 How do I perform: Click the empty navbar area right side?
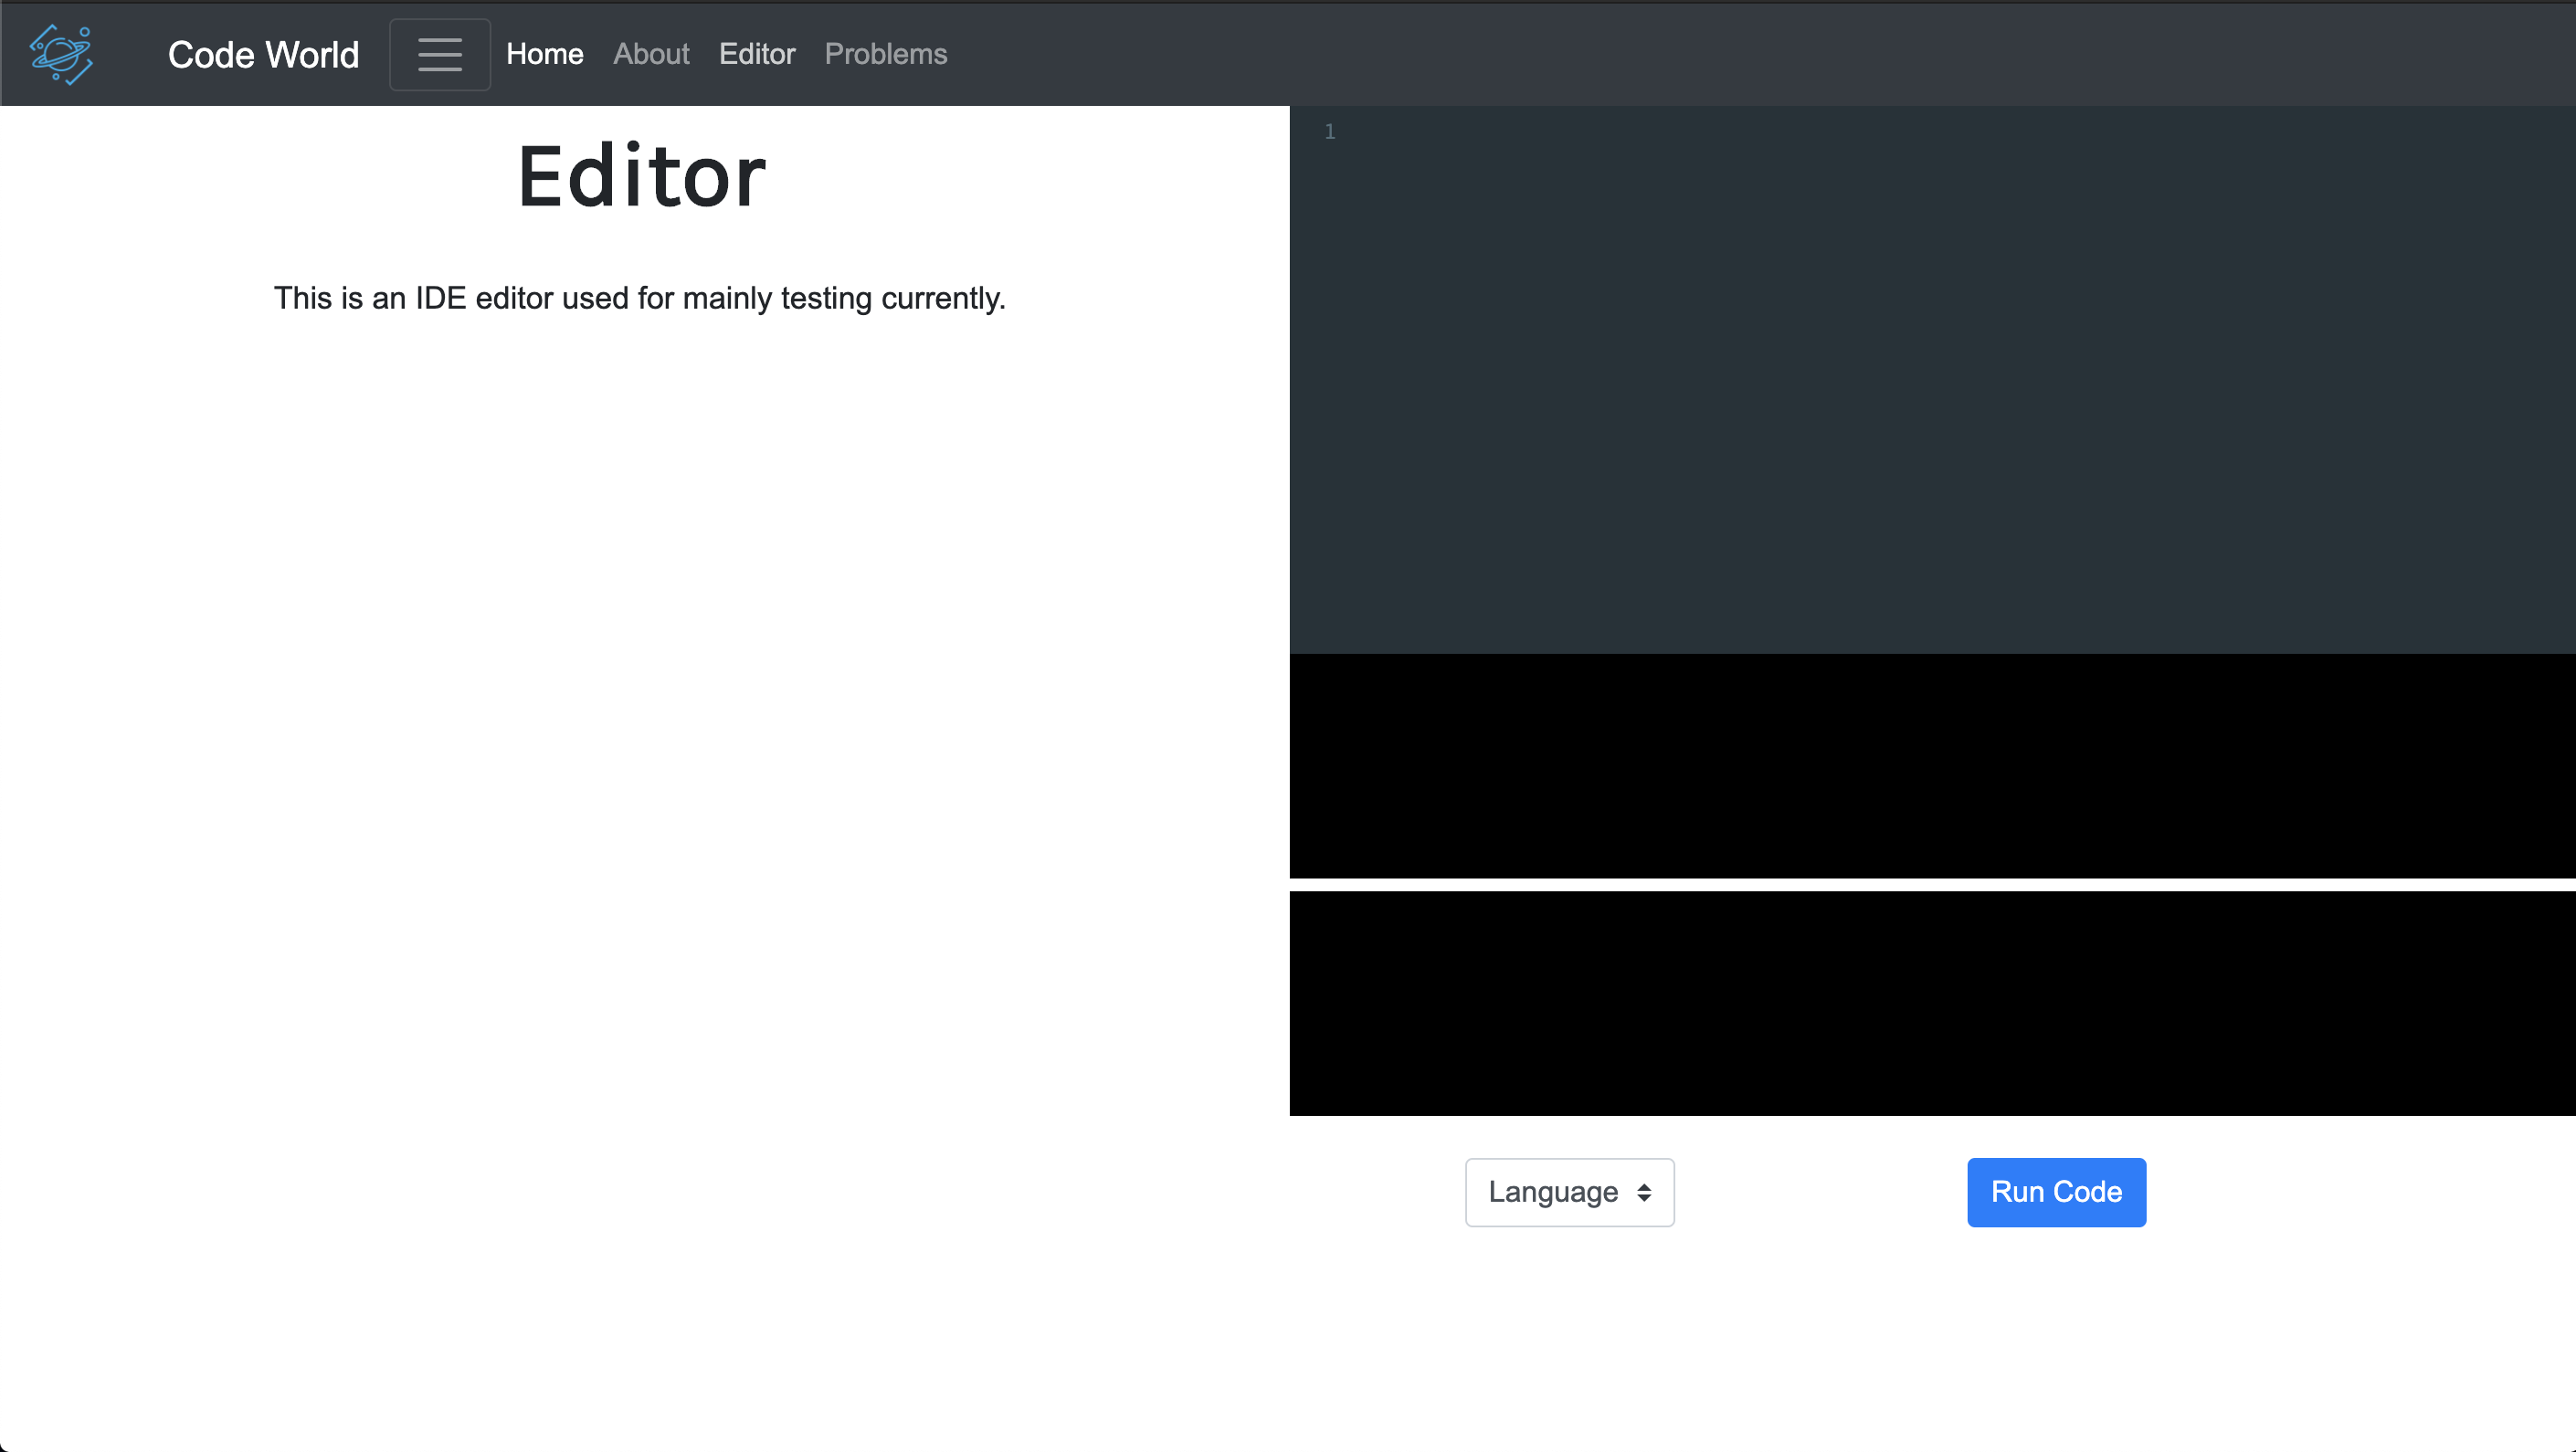pyautogui.click(x=1800, y=54)
